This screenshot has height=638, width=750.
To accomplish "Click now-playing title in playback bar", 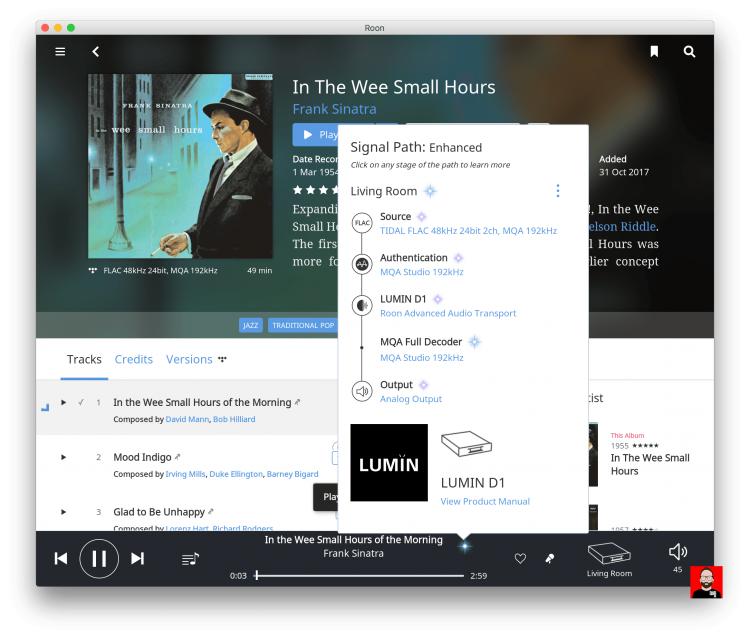I will (x=353, y=539).
